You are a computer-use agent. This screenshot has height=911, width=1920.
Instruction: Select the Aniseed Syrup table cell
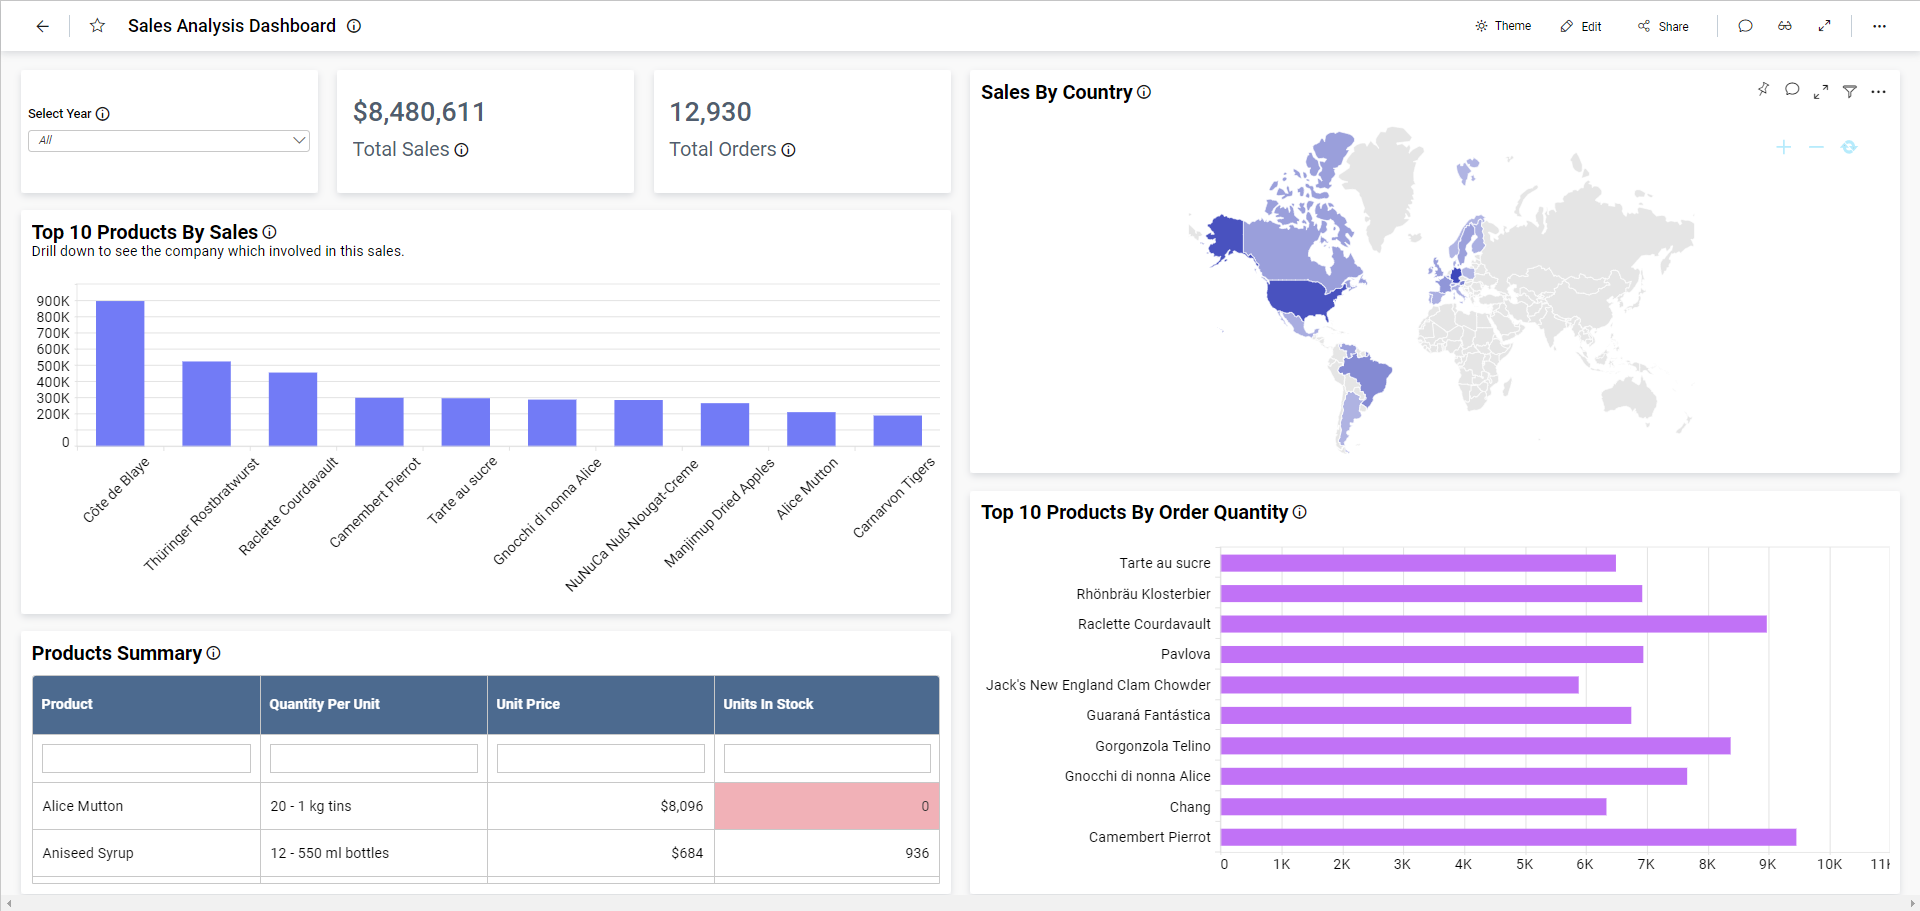146,853
